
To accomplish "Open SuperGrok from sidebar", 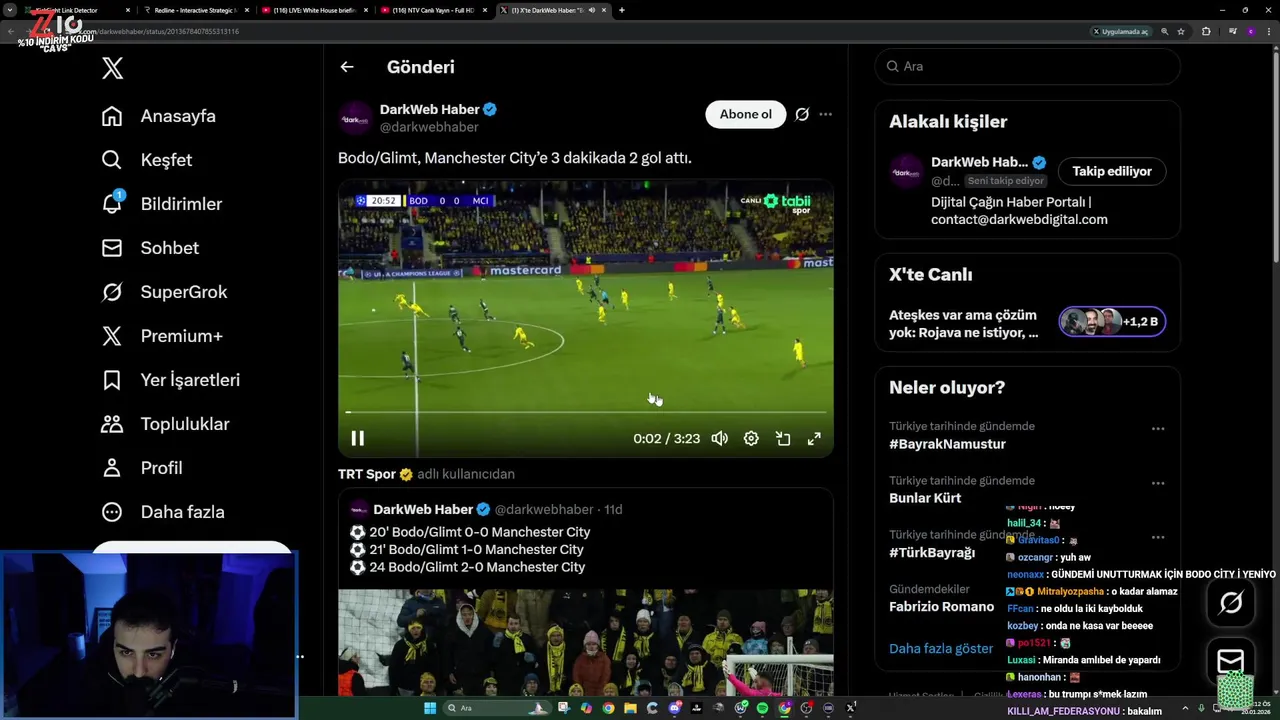I will coord(164,292).
